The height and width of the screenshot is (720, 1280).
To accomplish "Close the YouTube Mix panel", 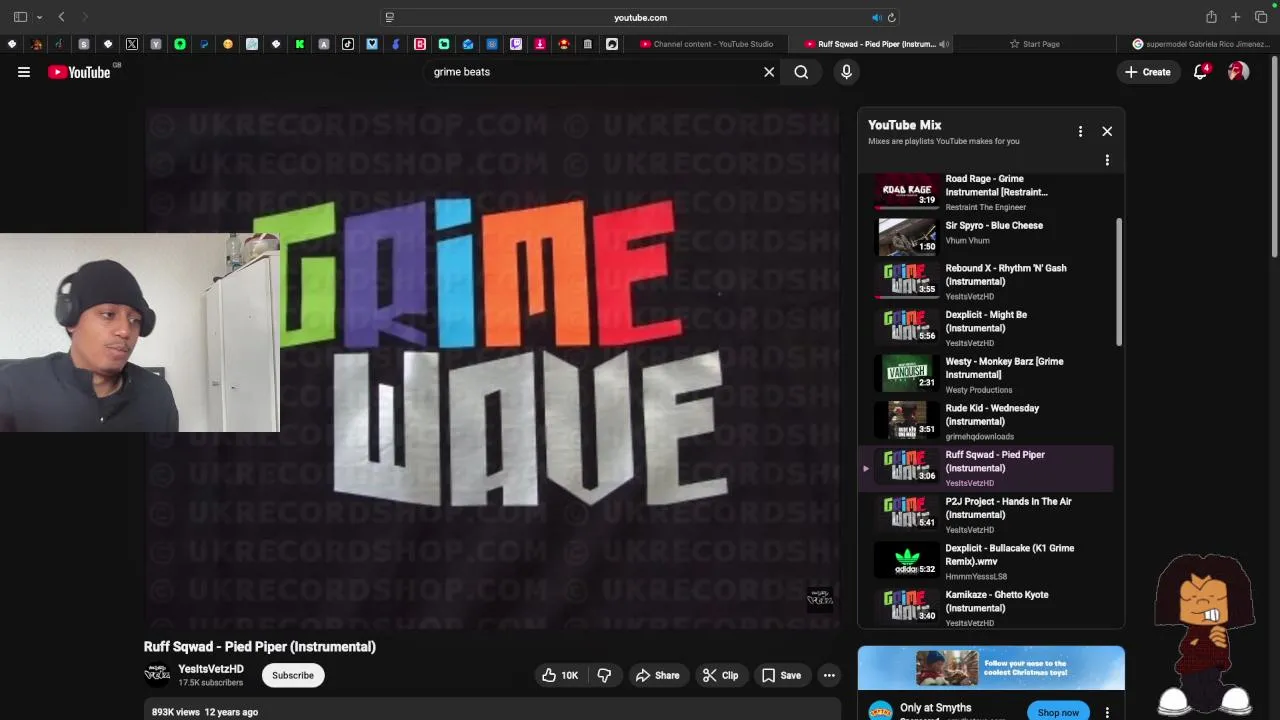I will click(x=1107, y=131).
